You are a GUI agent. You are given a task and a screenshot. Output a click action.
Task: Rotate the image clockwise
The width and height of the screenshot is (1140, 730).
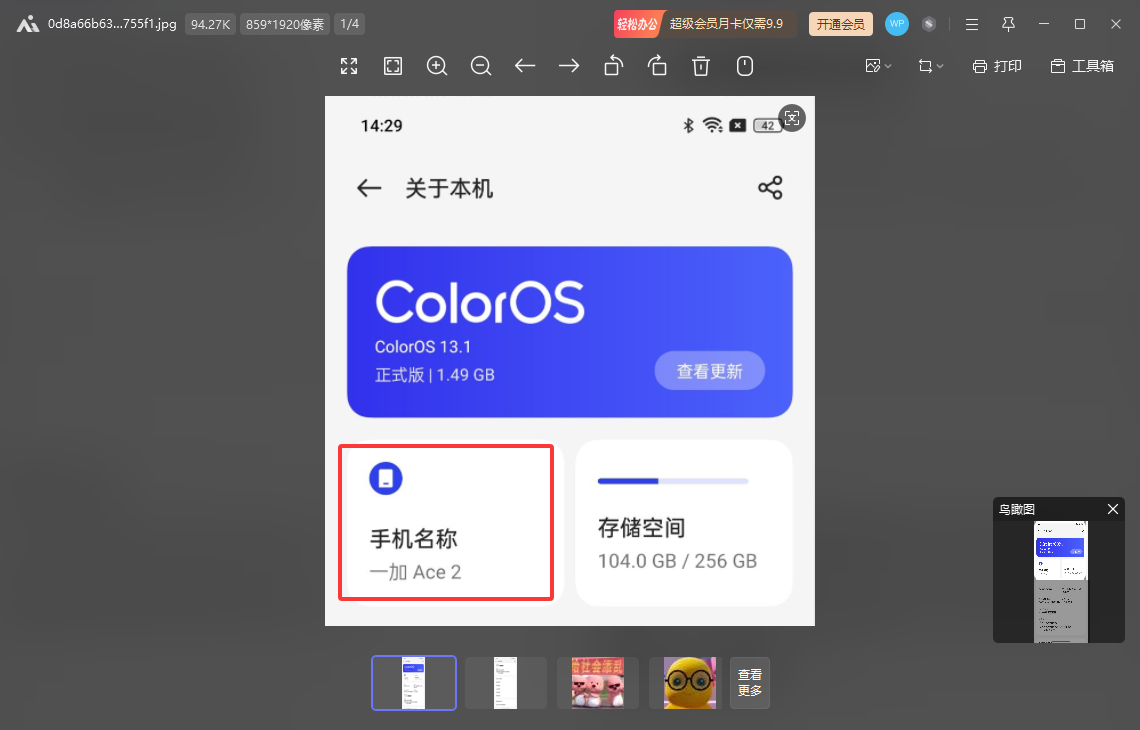[657, 66]
